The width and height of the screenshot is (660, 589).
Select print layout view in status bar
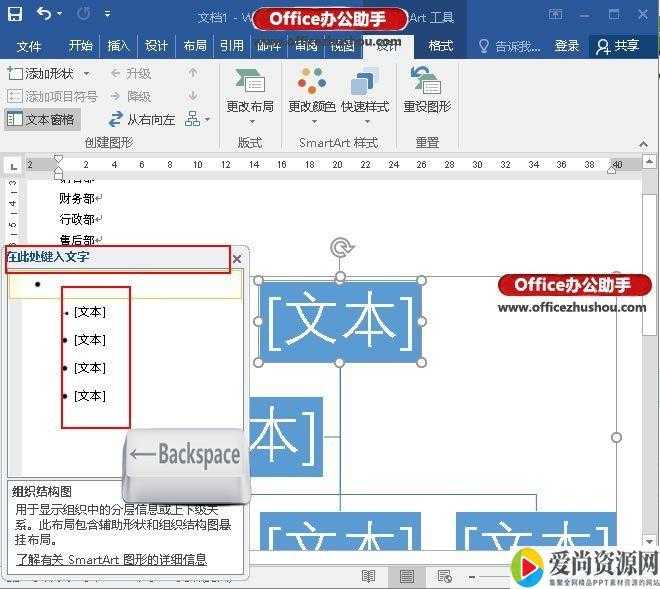(407, 577)
